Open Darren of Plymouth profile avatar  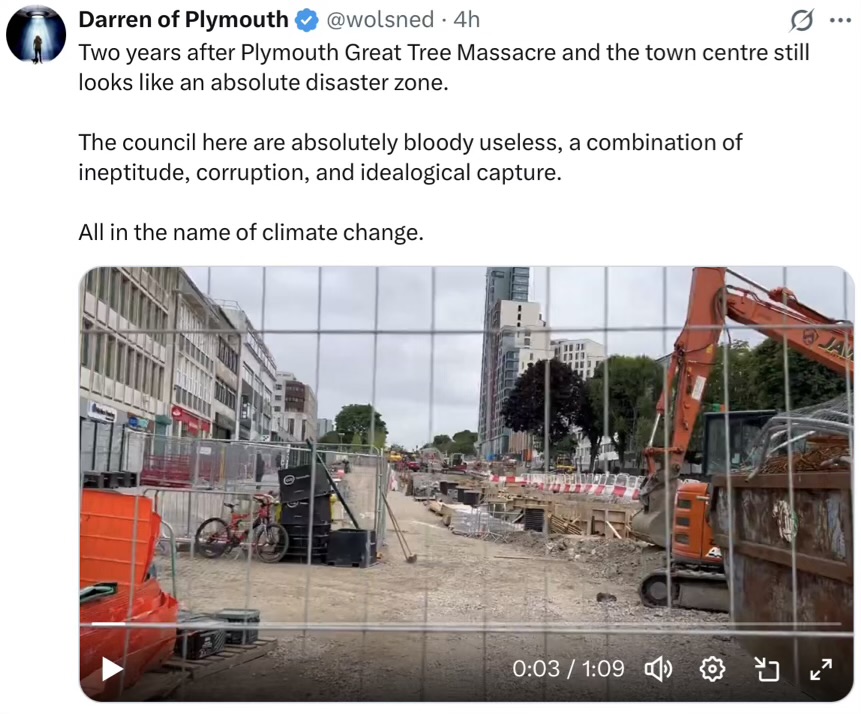pos(36,35)
